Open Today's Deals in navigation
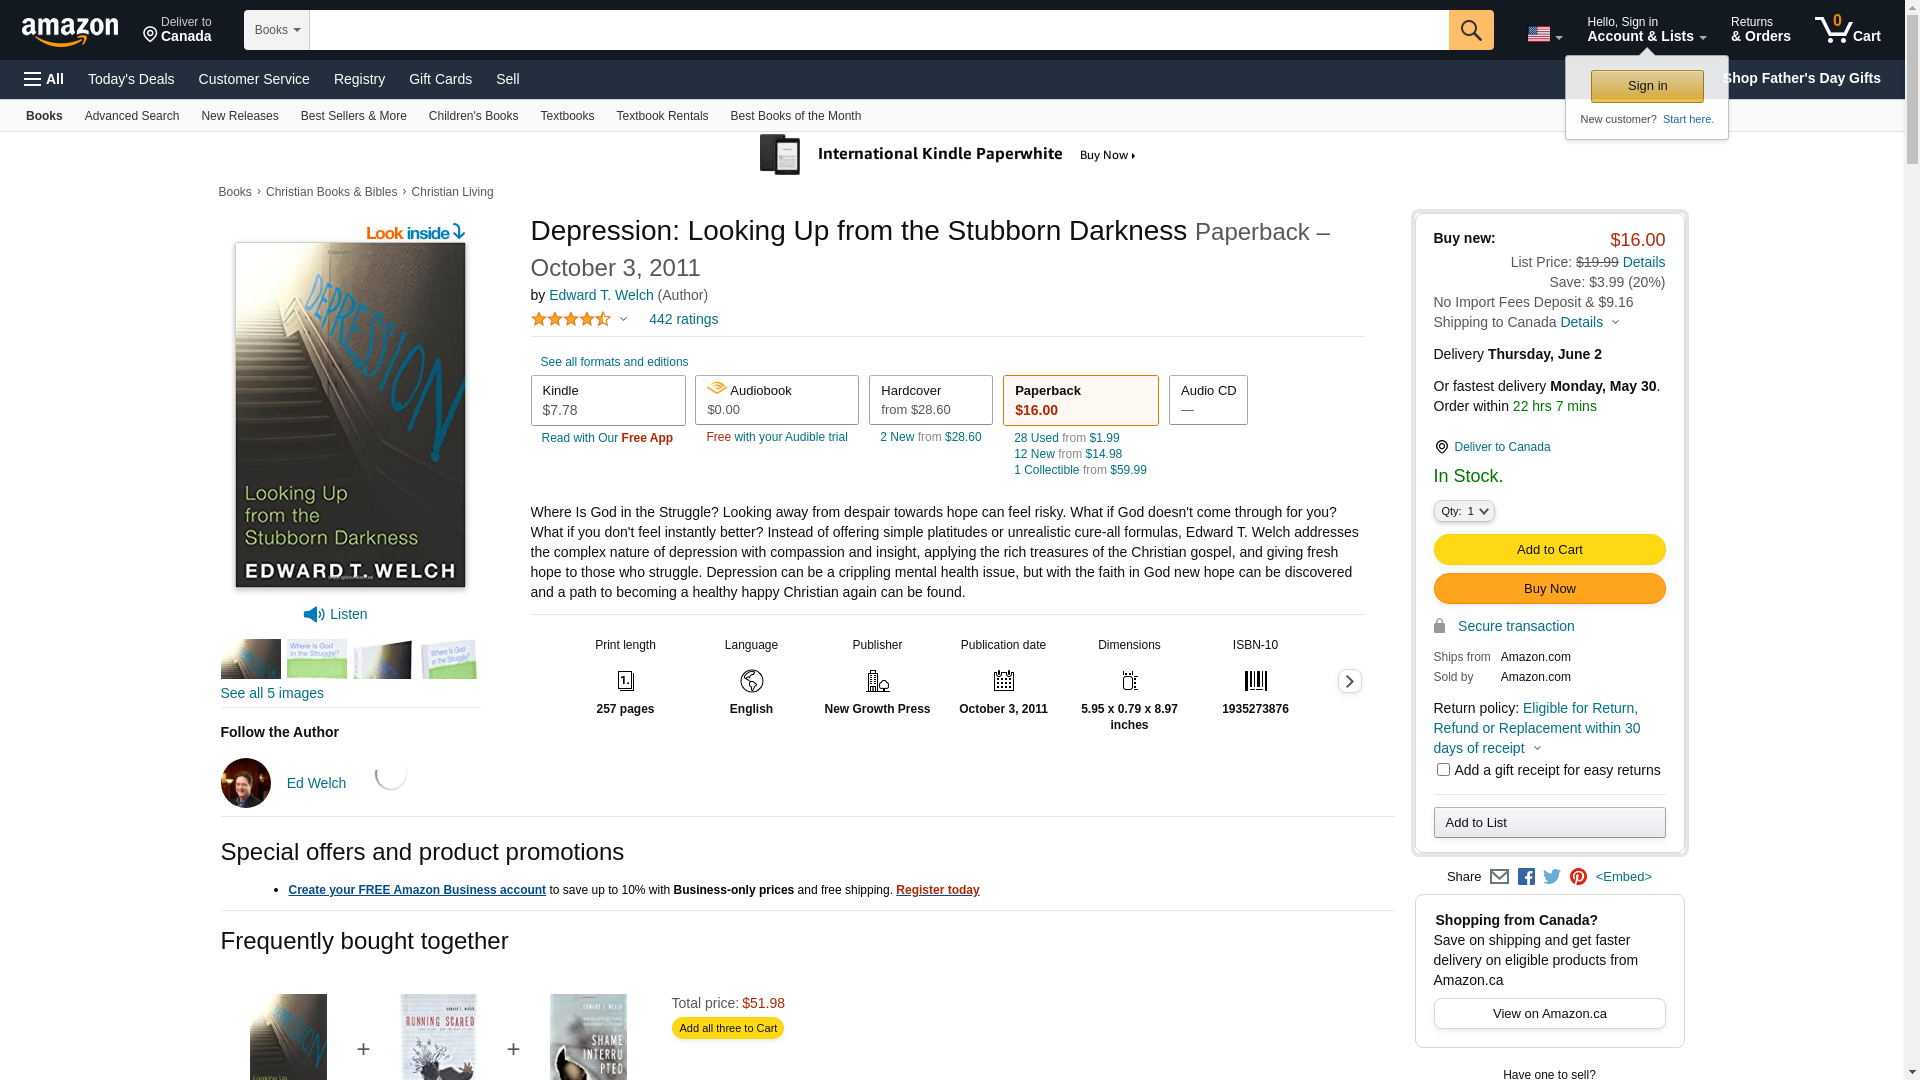The height and width of the screenshot is (1080, 1920). pos(131,79)
